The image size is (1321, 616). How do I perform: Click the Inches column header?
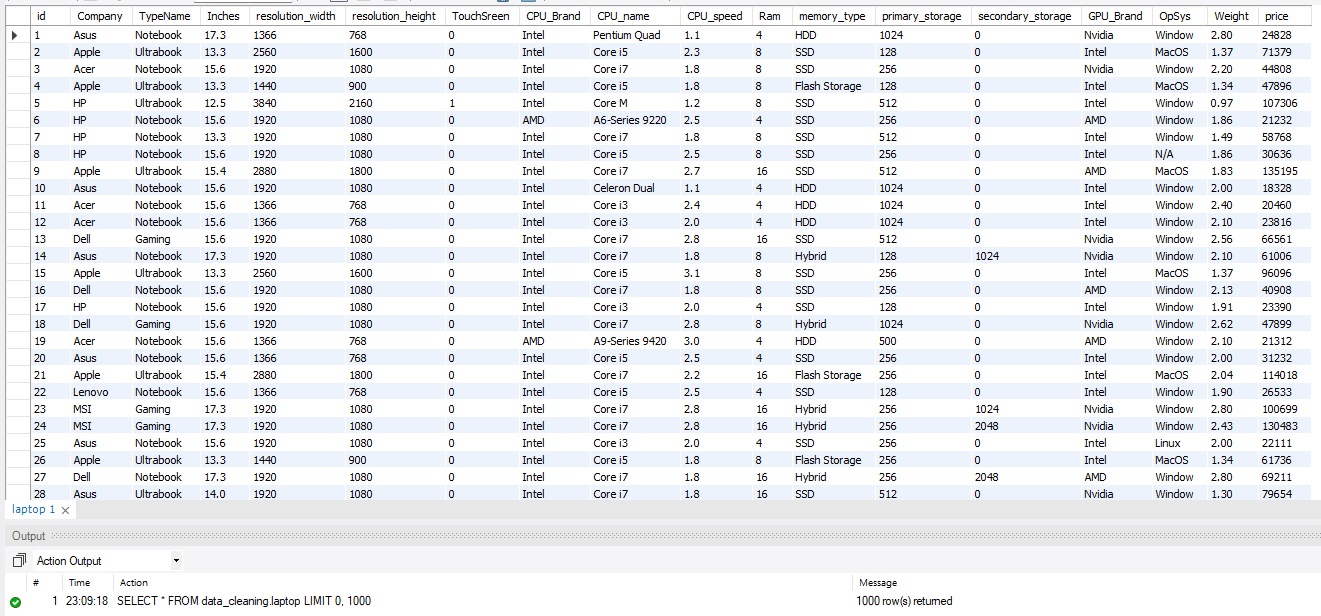223,16
